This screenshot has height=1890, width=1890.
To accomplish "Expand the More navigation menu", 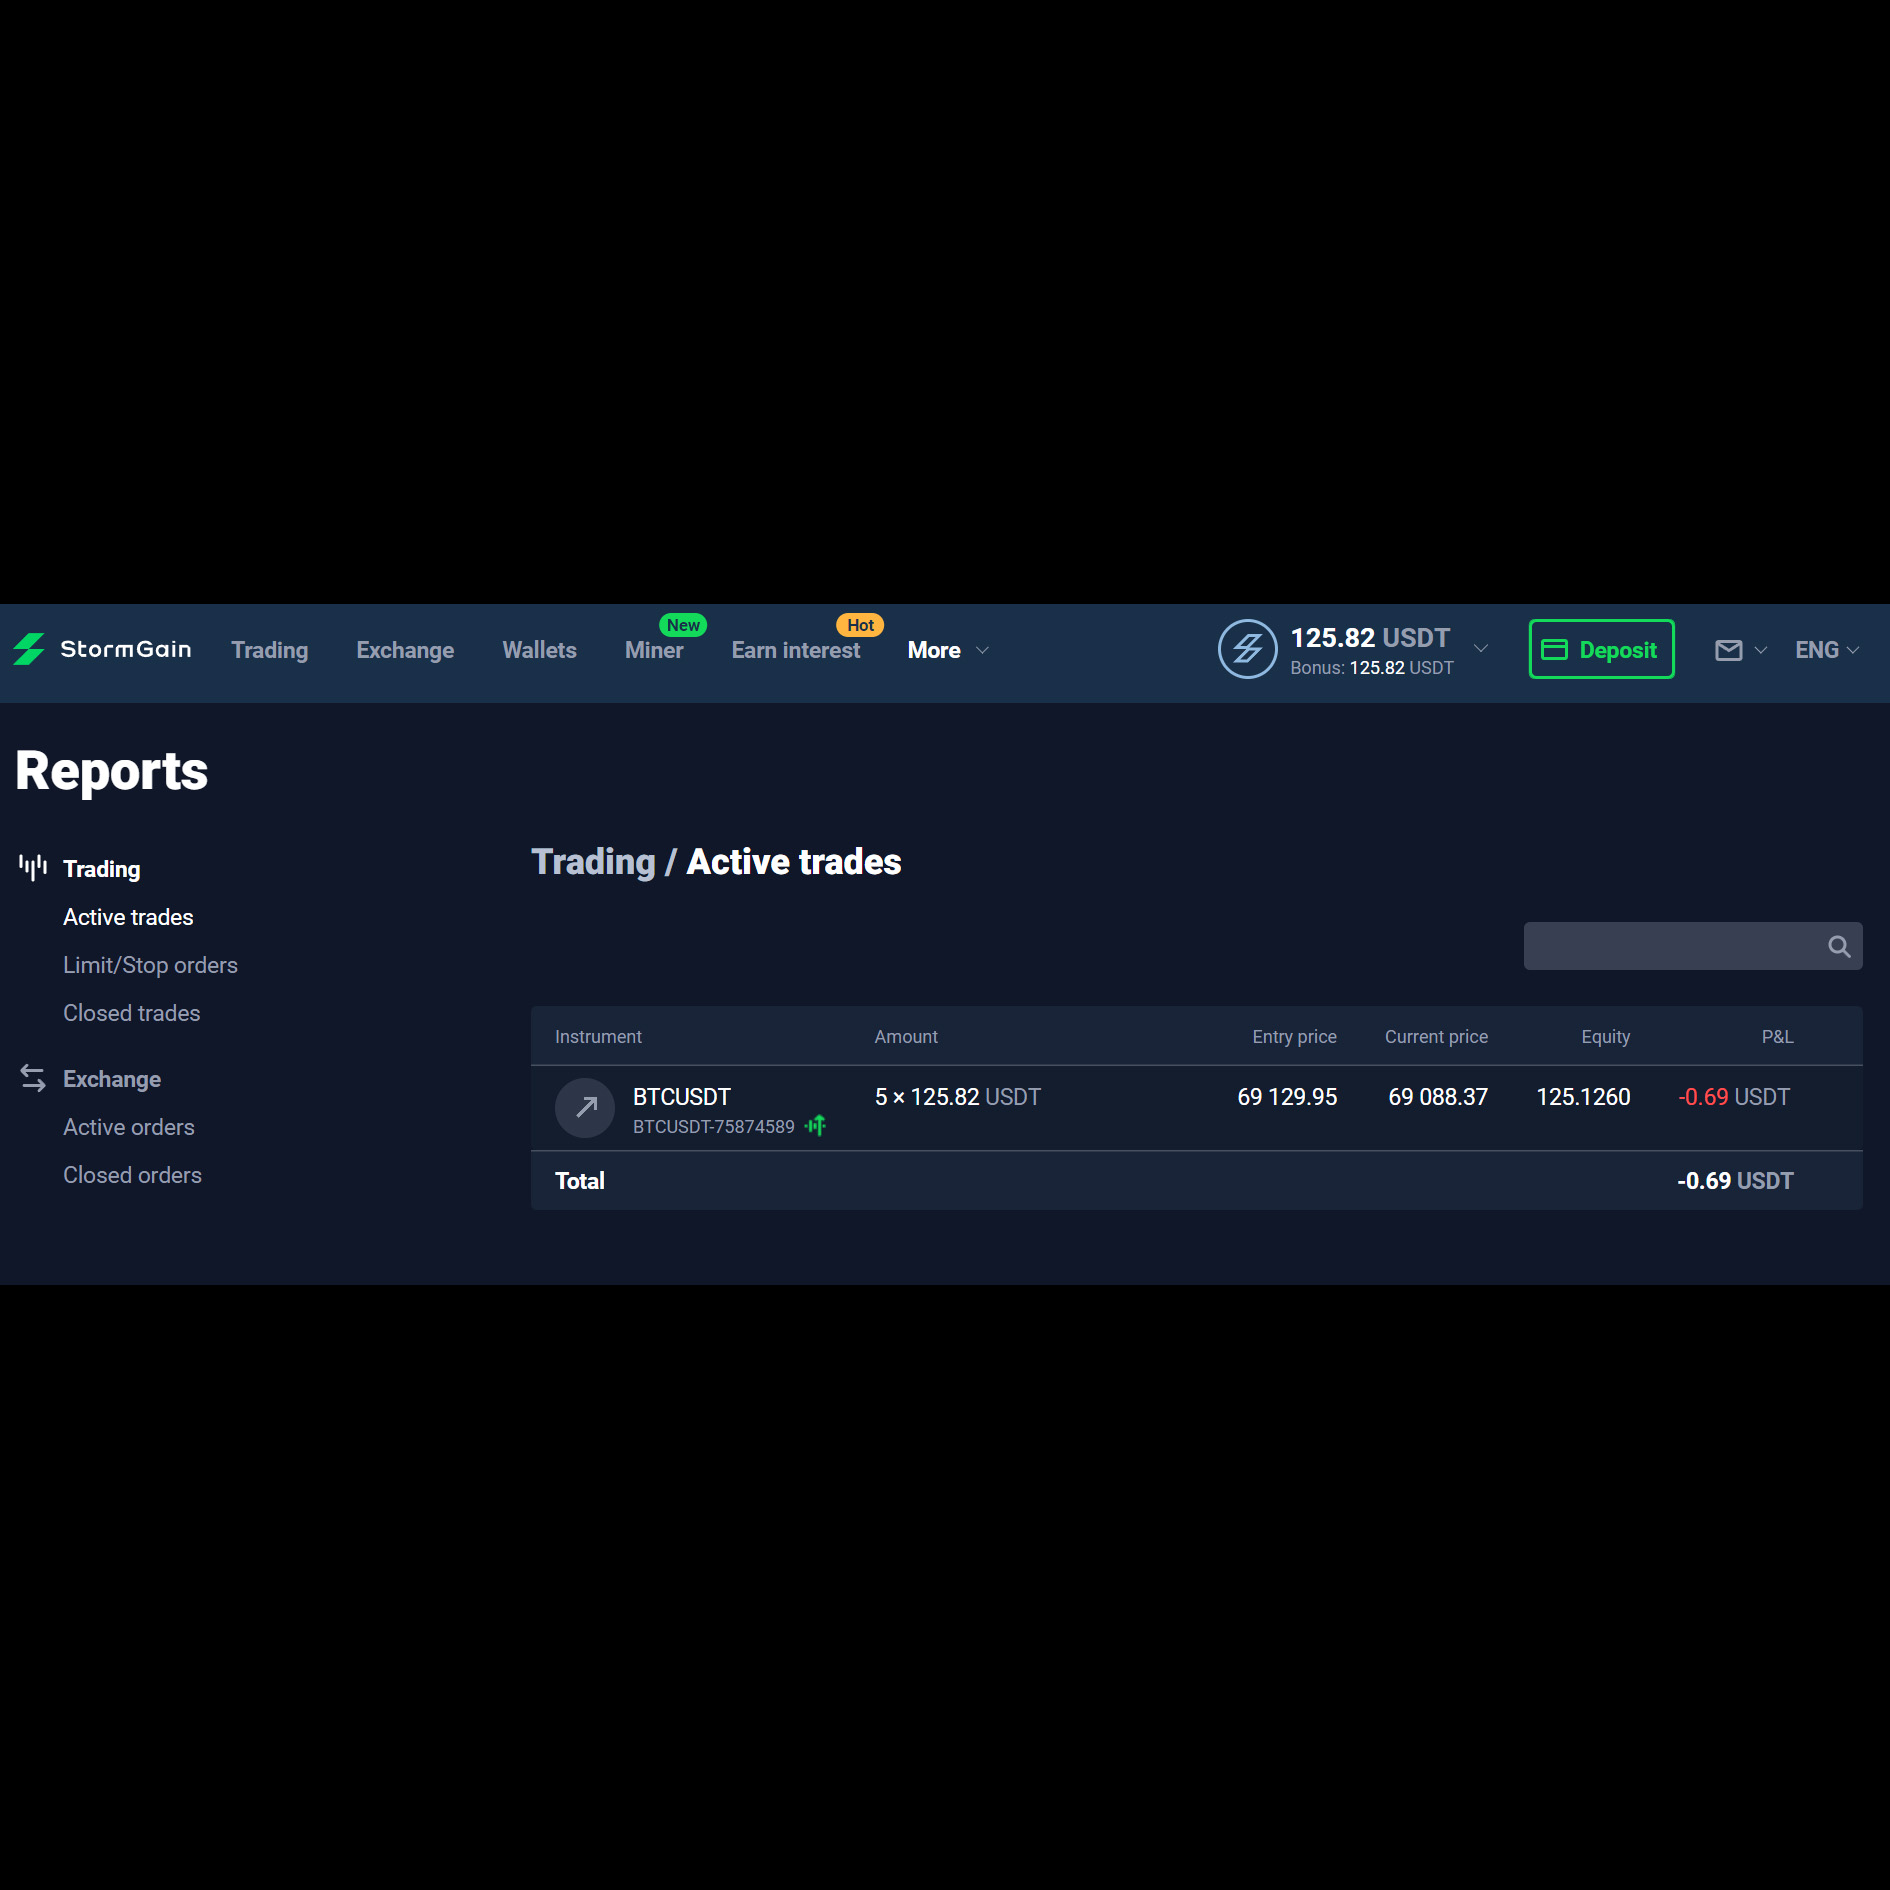I will [934, 650].
